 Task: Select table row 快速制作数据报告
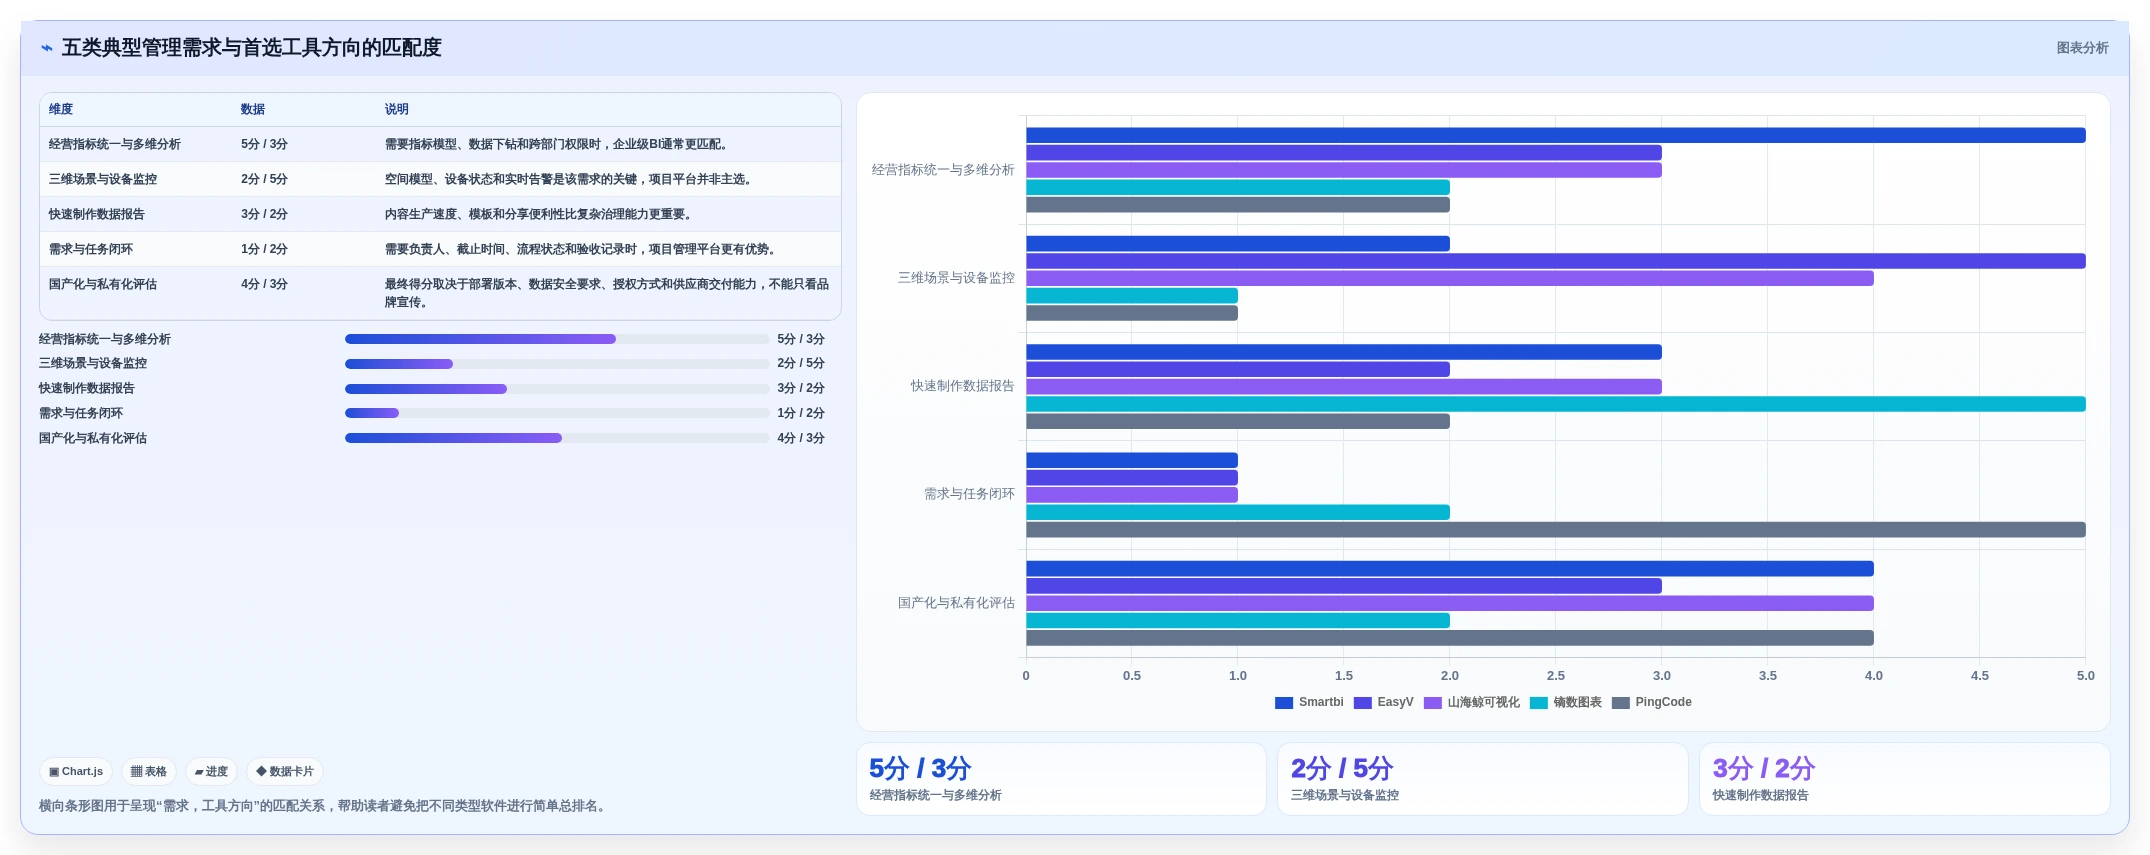440,214
